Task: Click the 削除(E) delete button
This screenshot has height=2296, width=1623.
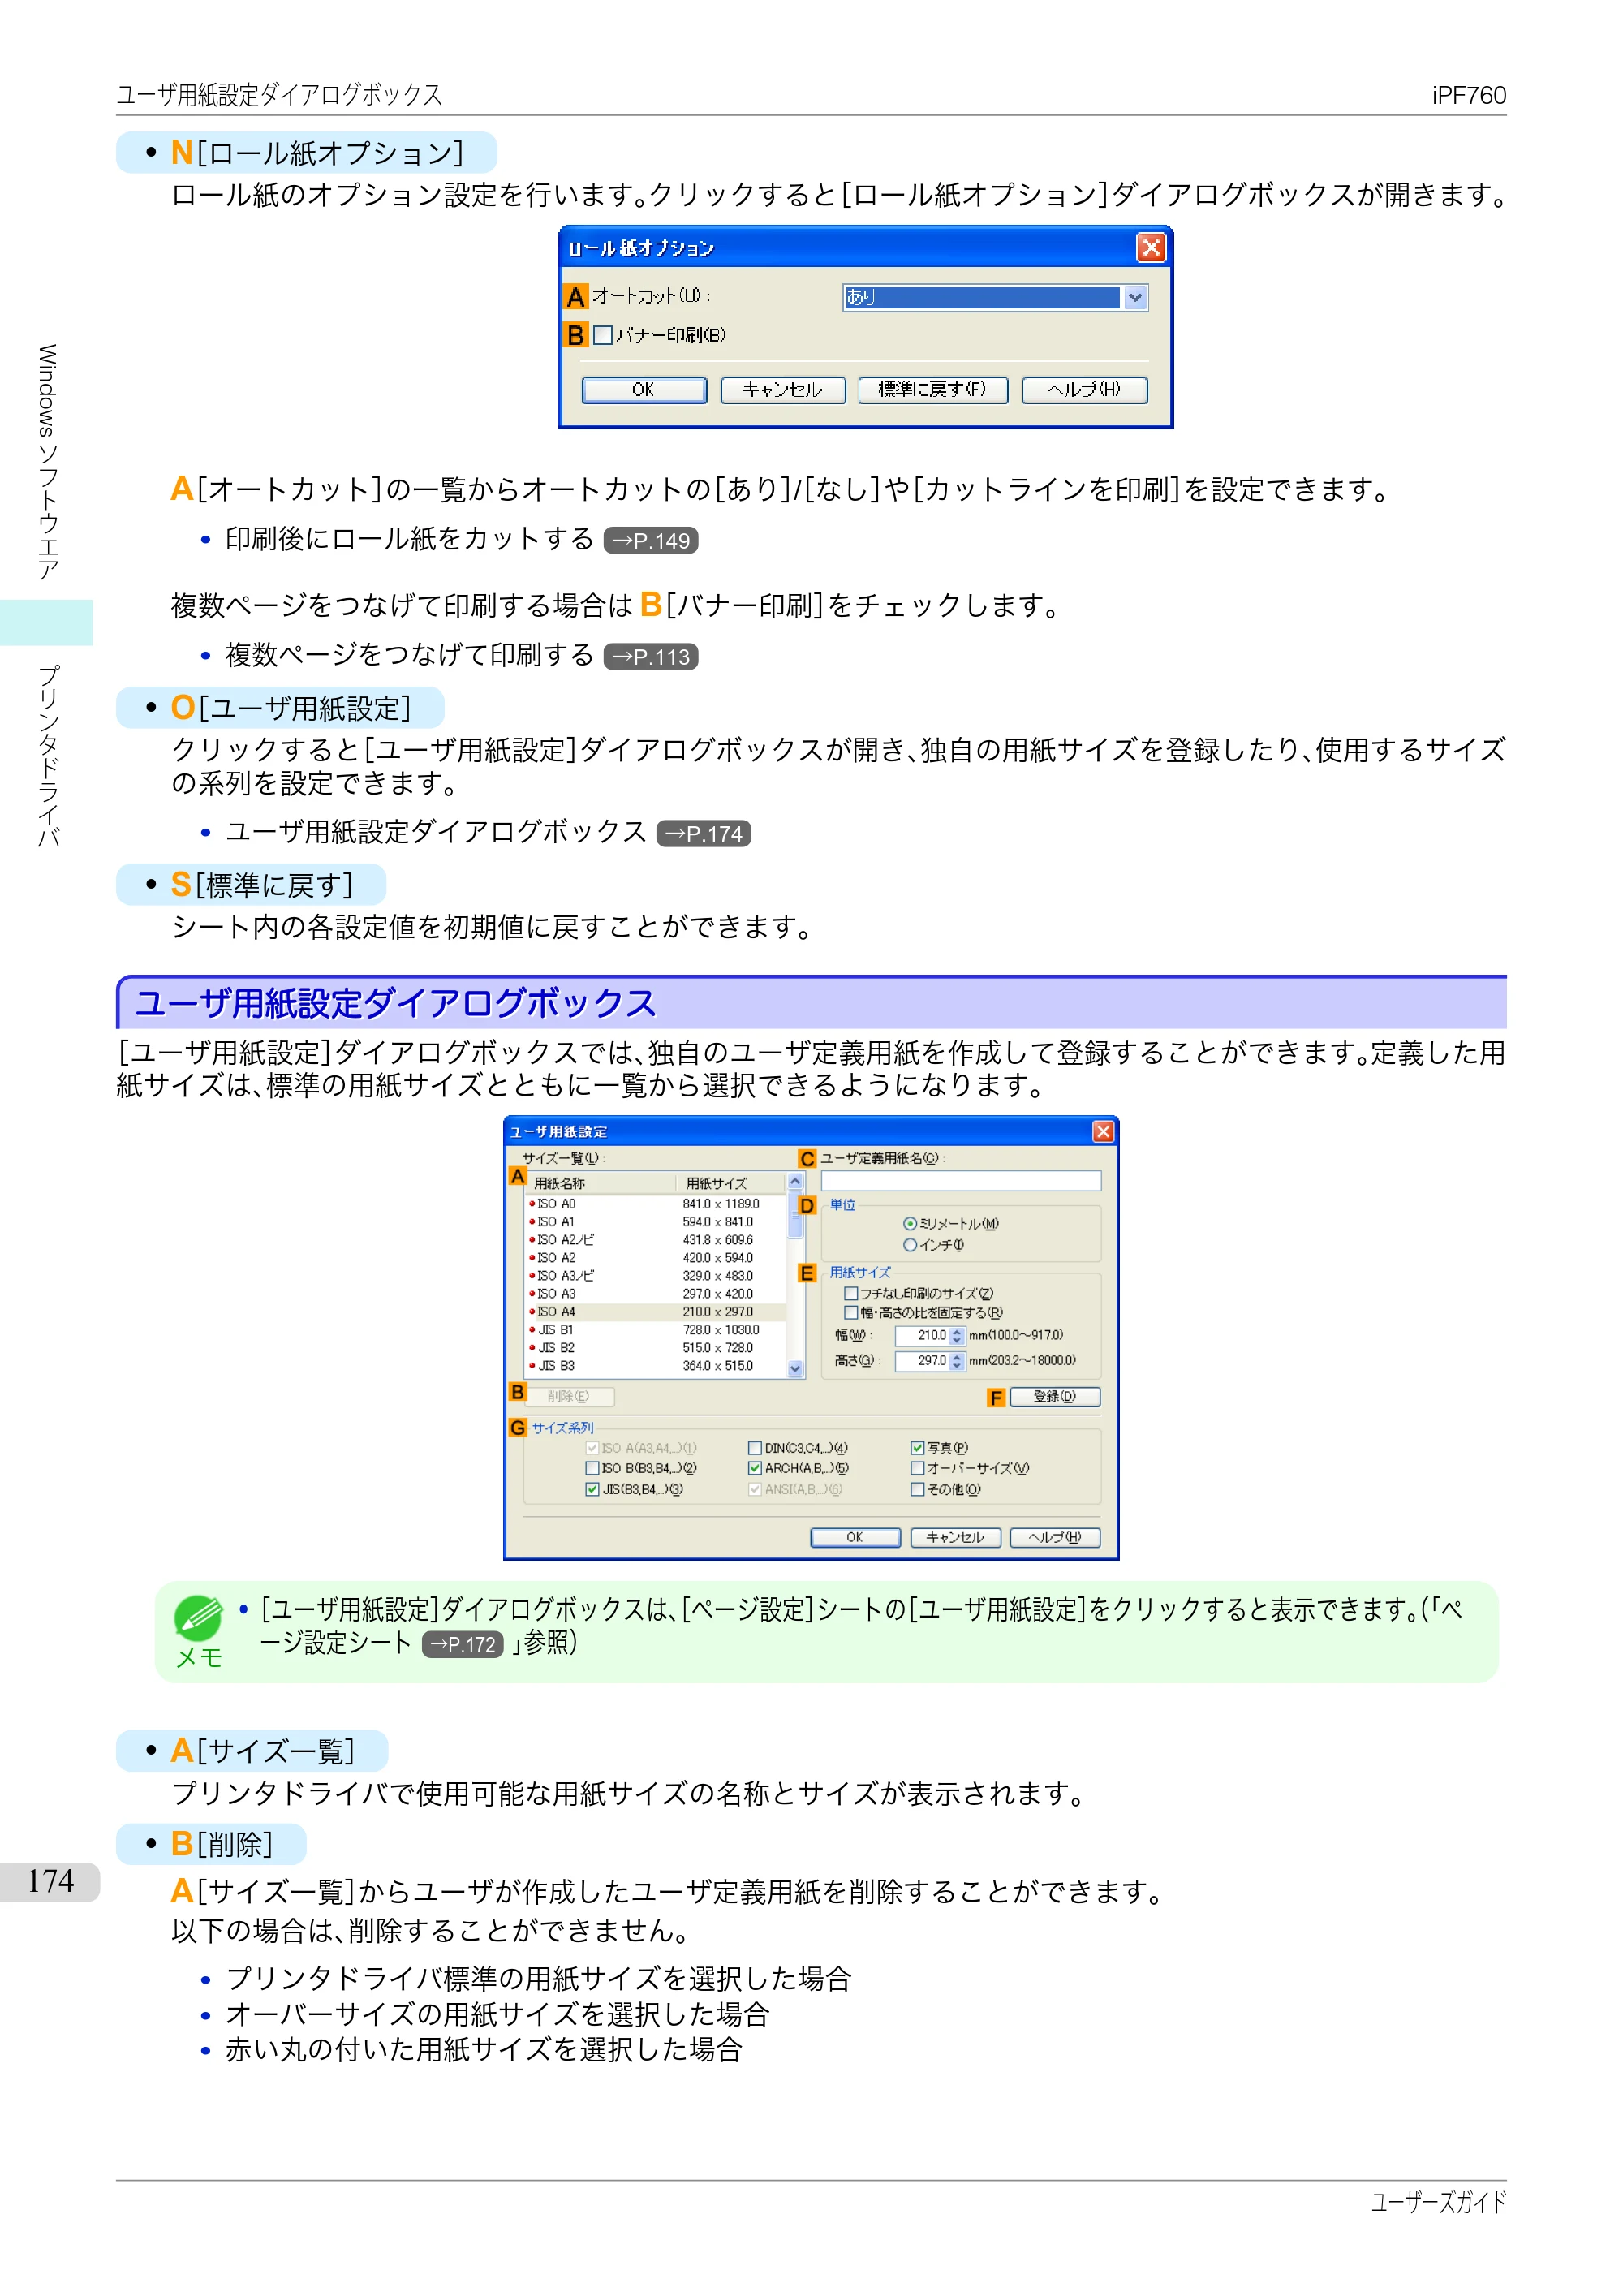Action: coord(568,1397)
